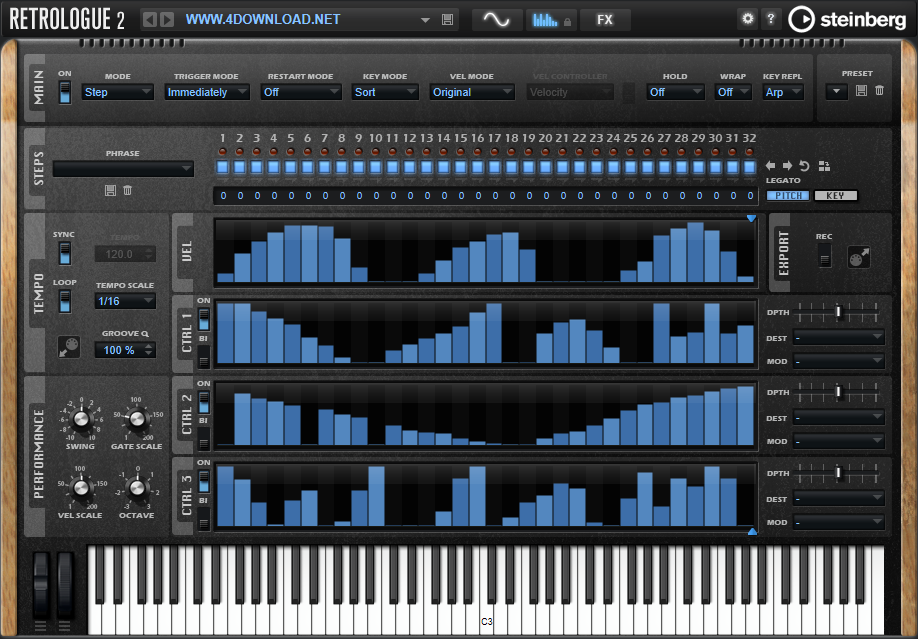918x639 pixels.
Task: Load the next program with right arrow
Action: (x=167, y=20)
